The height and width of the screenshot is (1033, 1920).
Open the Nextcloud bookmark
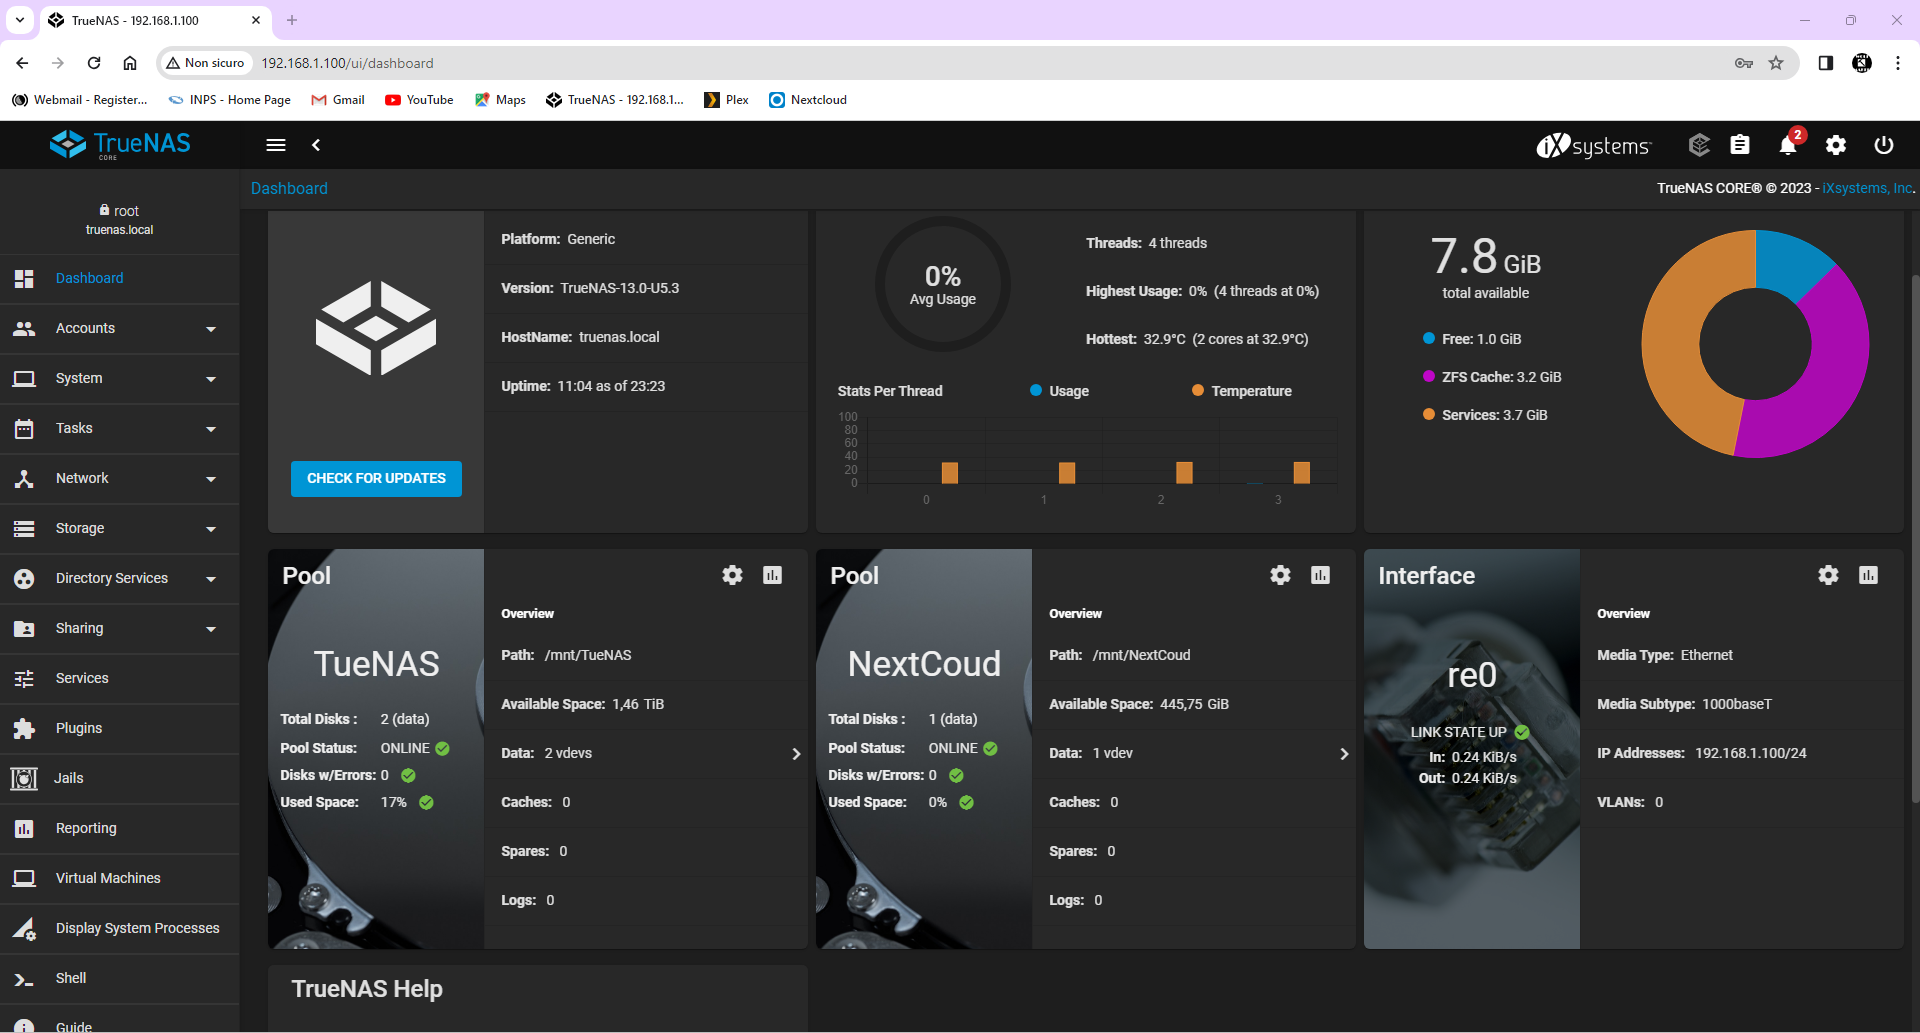(808, 100)
